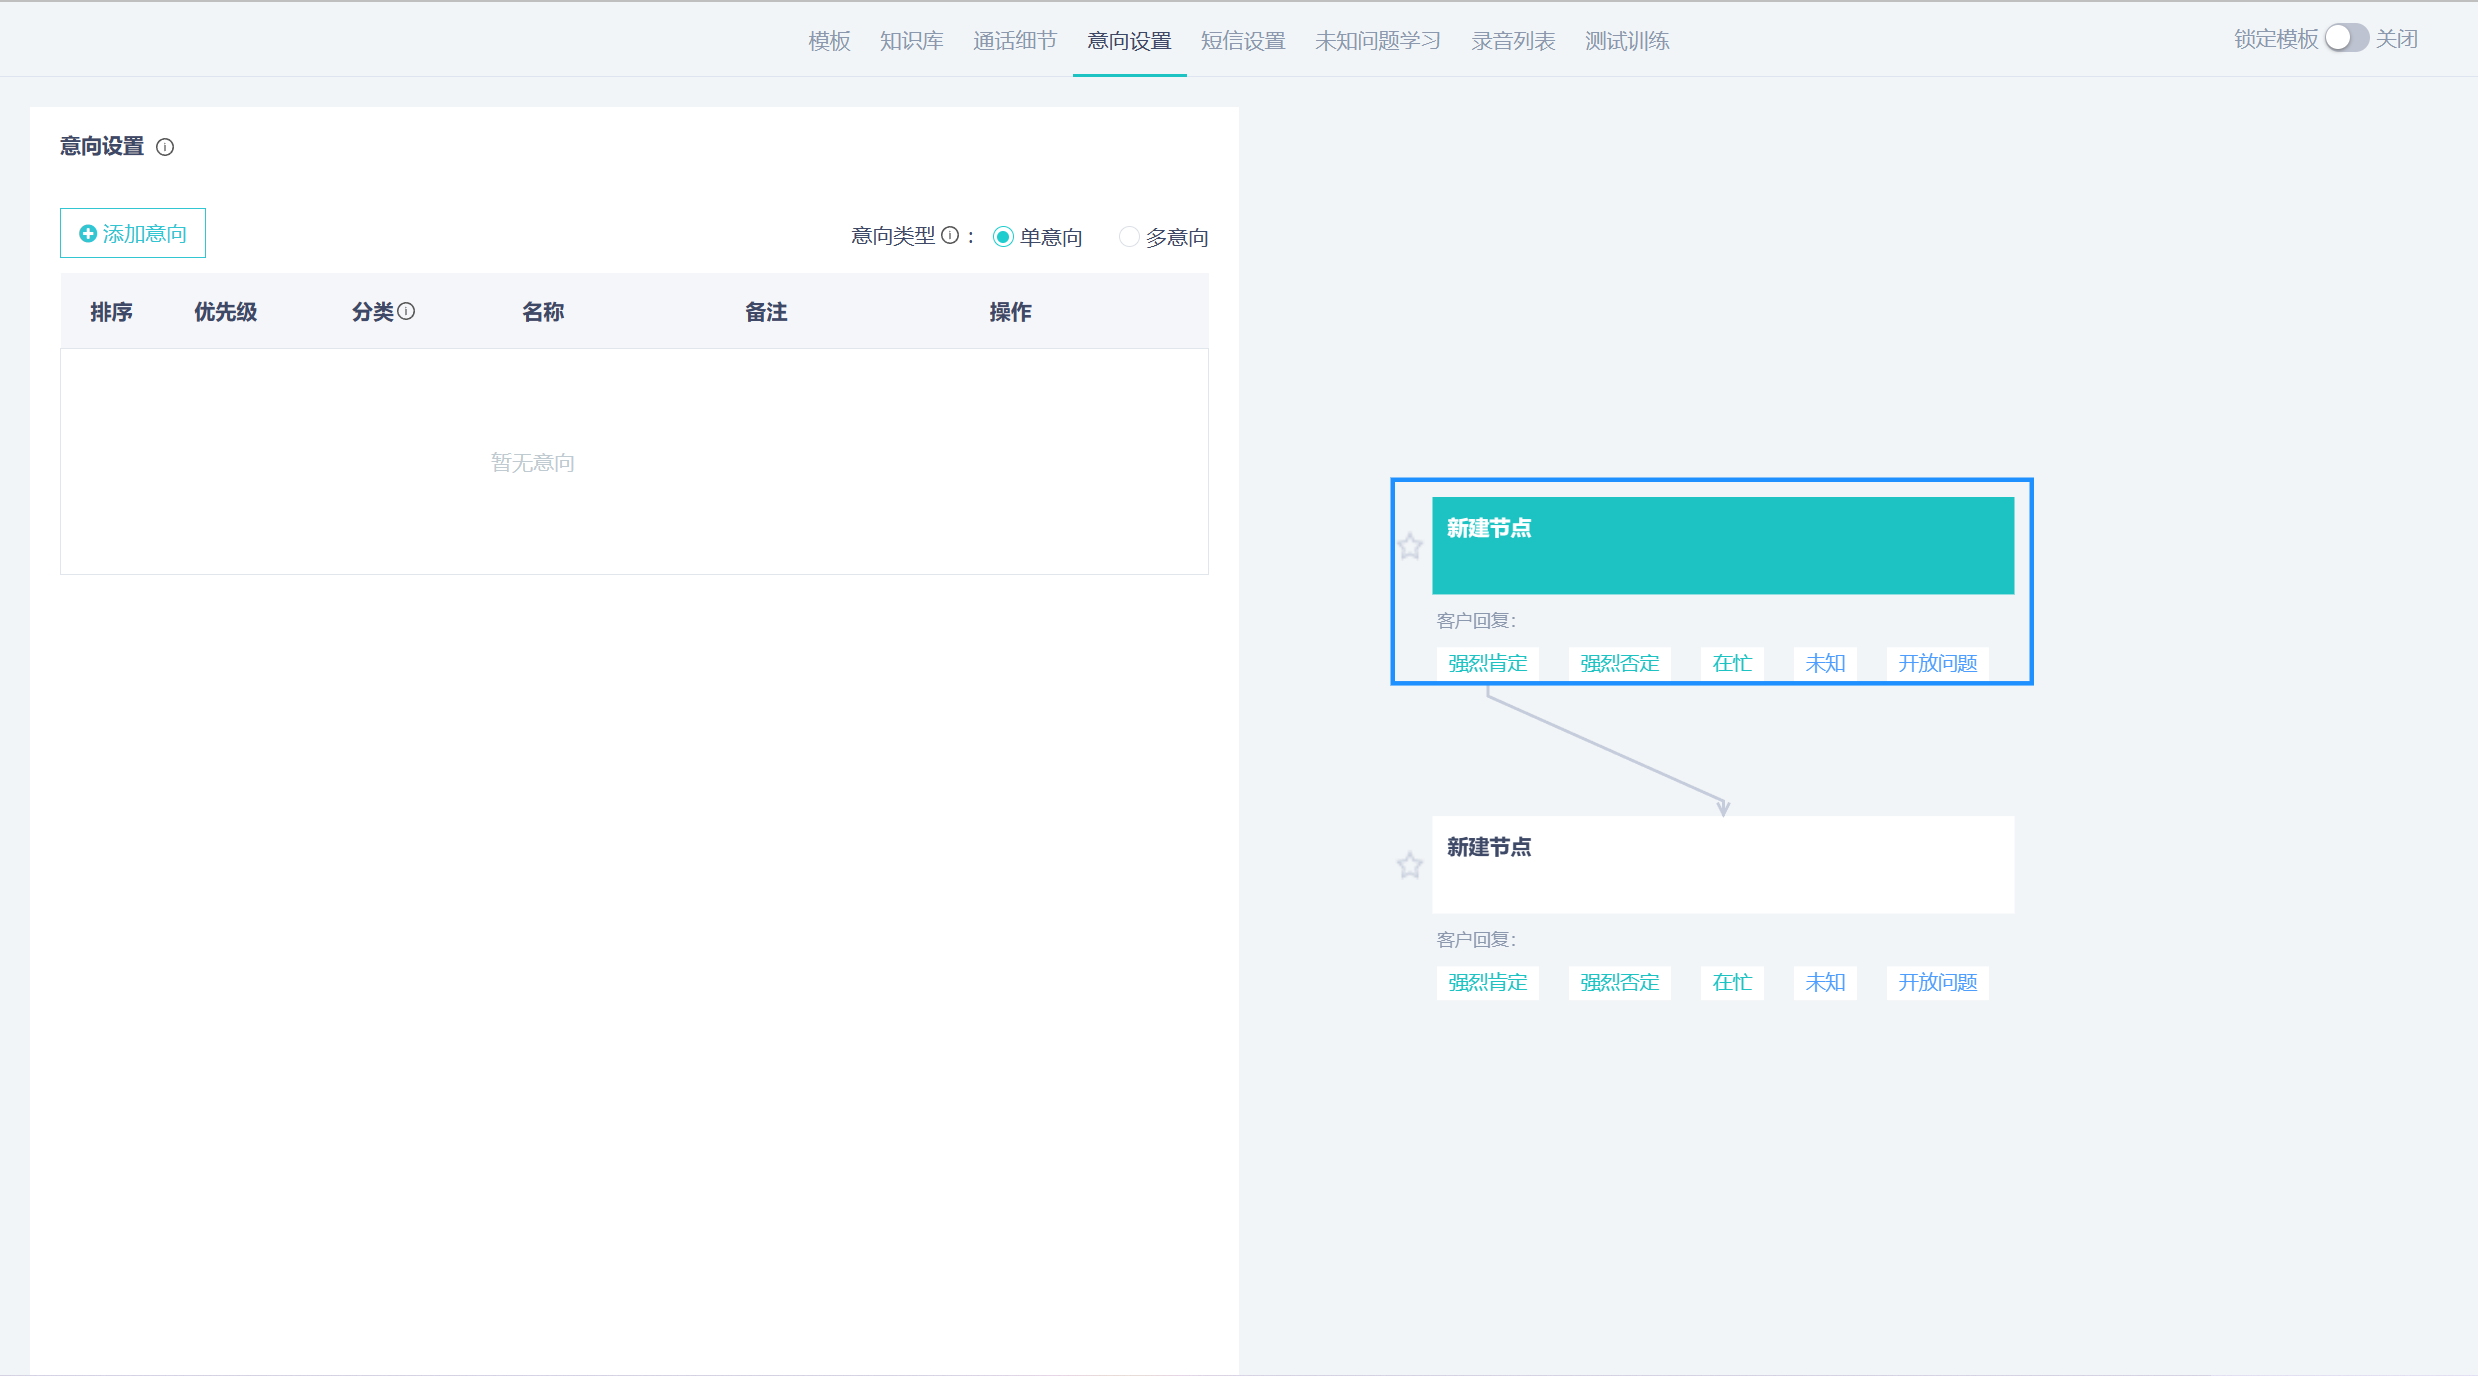
Task: Click 开放问题 tag in the highlighted node
Action: click(1938, 663)
